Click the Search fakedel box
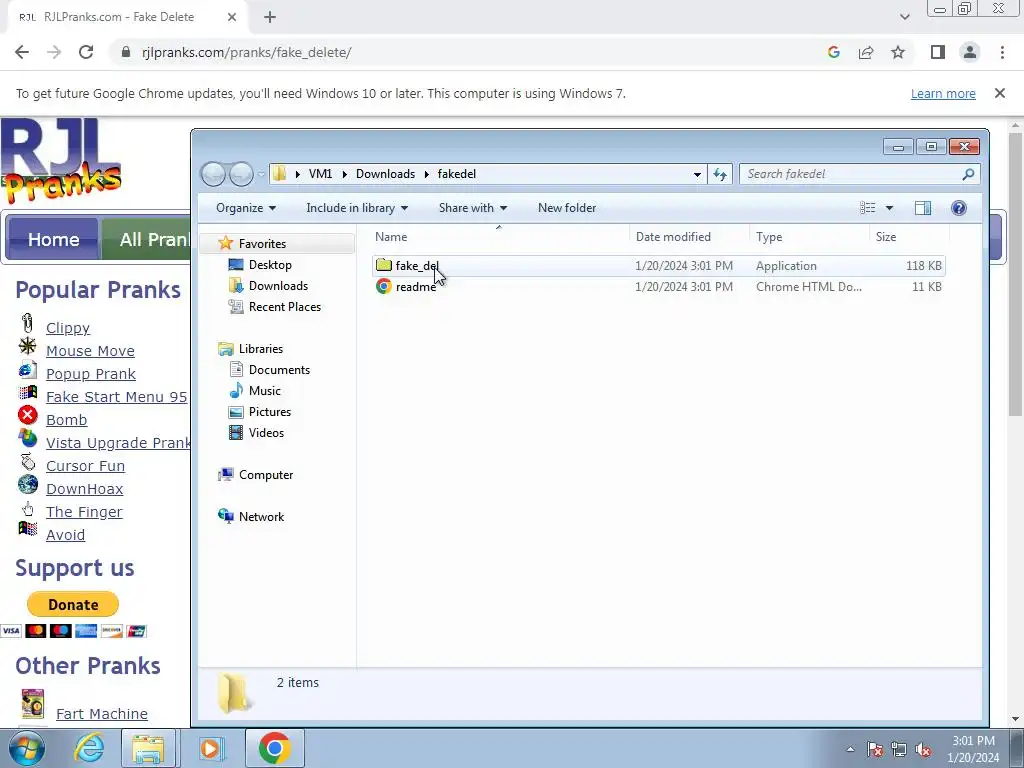This screenshot has height=768, width=1024. 859,174
